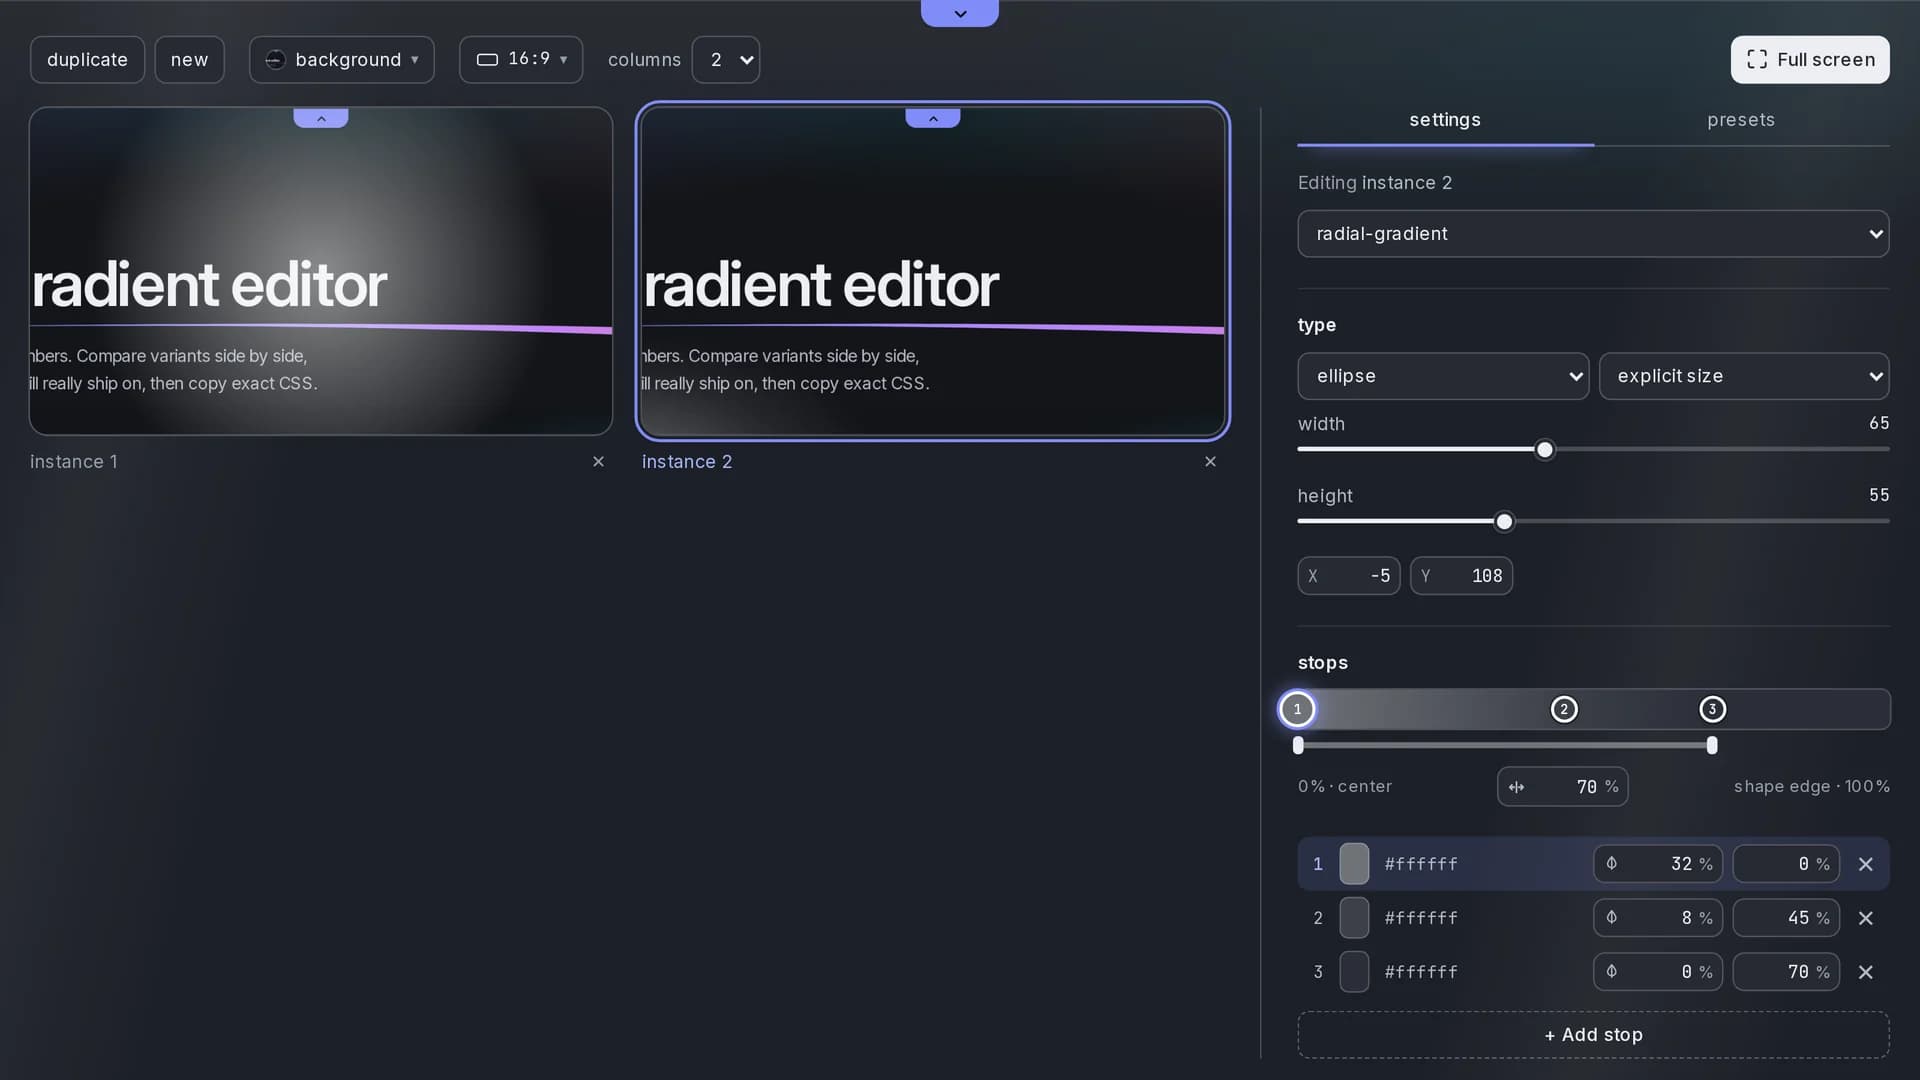The width and height of the screenshot is (1920, 1080).
Task: Click chevron handle on instance 2 preview
Action: point(933,118)
